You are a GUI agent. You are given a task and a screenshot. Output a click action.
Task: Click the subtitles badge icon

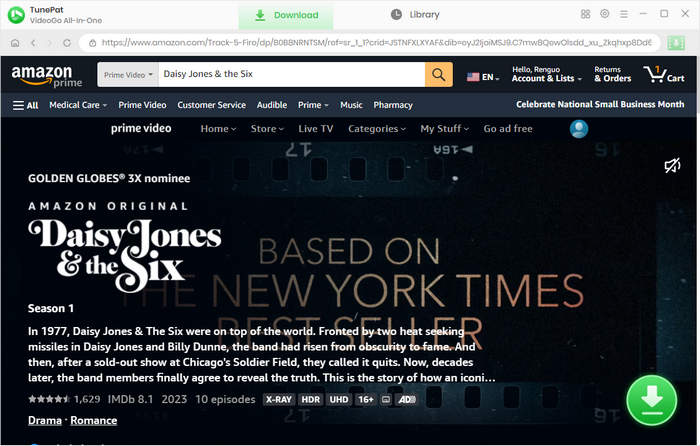click(386, 400)
